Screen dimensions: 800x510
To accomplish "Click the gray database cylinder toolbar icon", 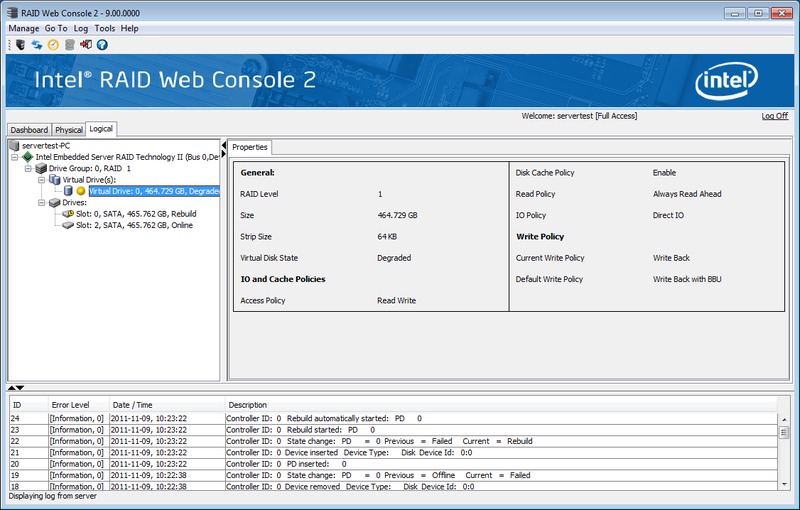I will [x=69, y=44].
